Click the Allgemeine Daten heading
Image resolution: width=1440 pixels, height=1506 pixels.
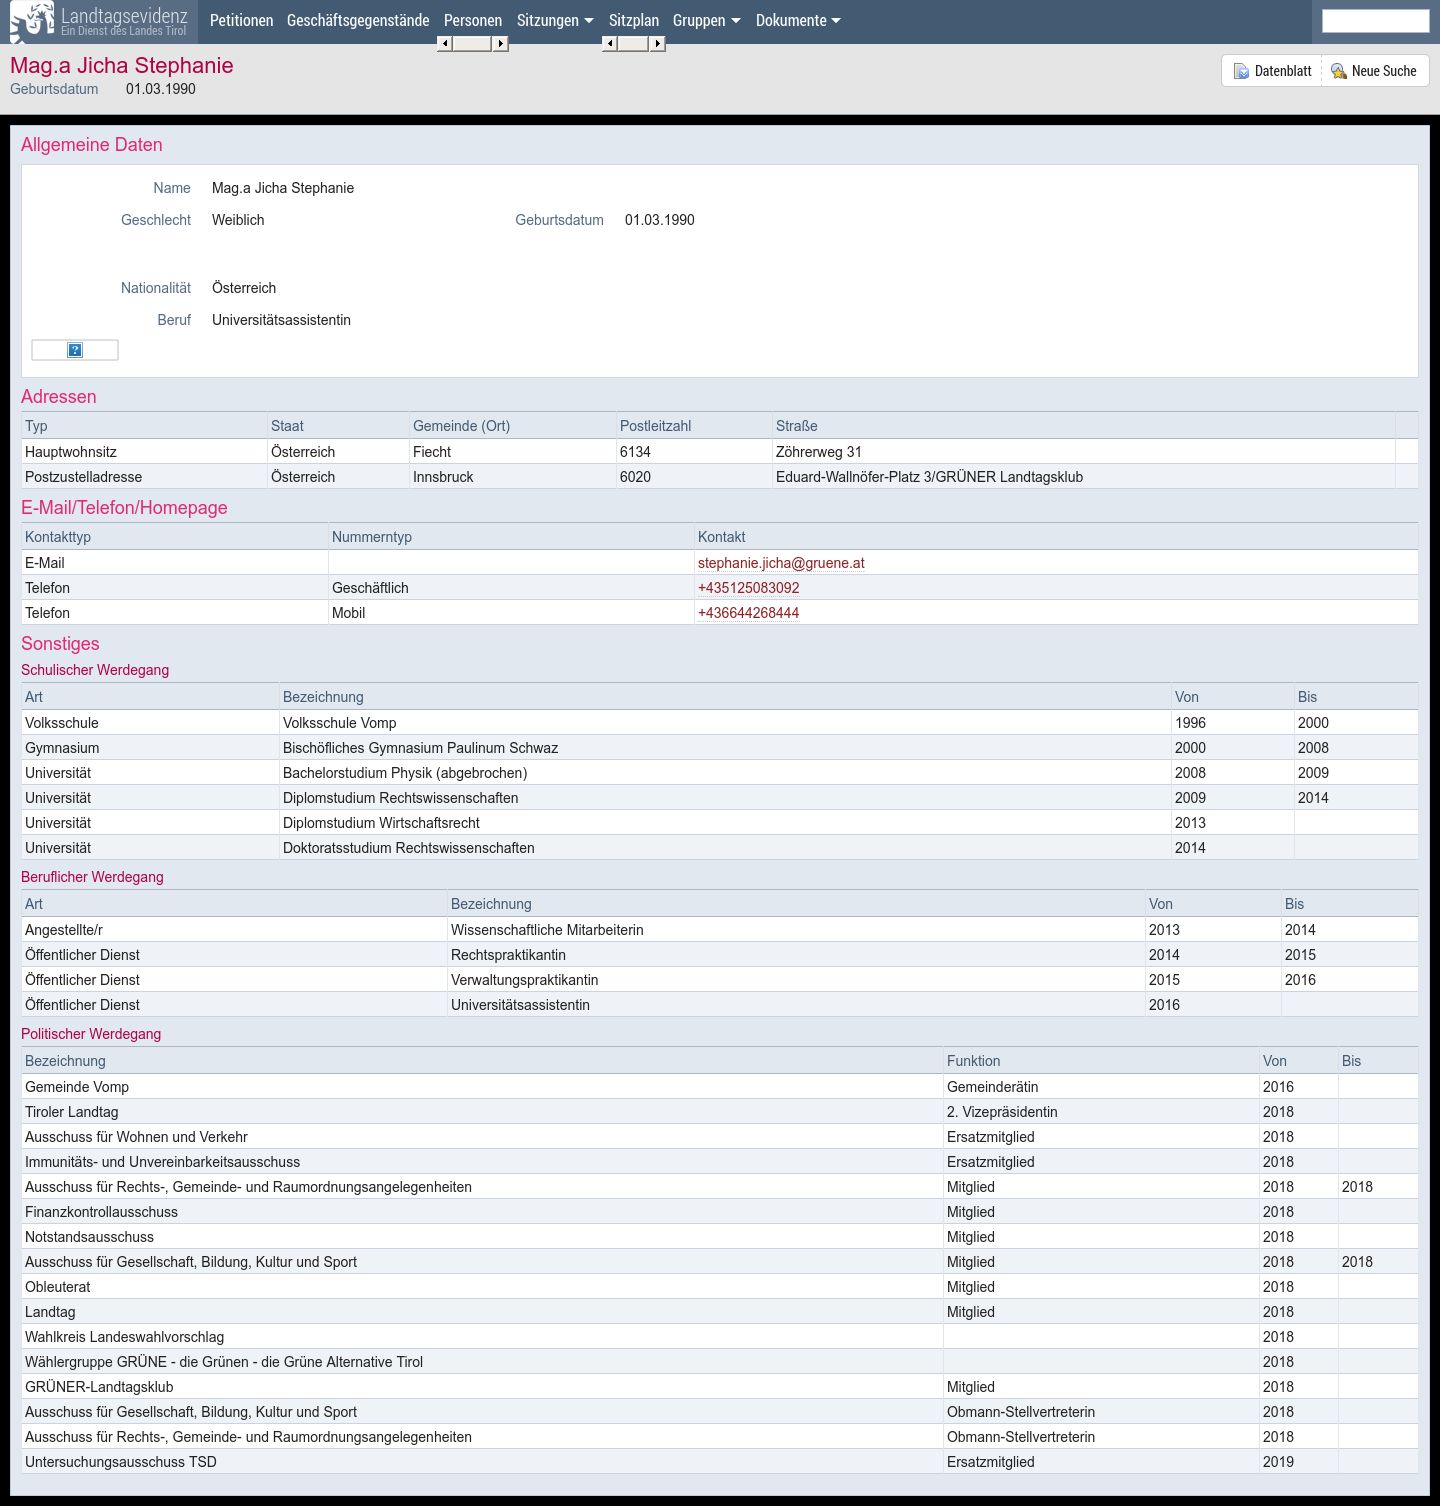point(92,145)
